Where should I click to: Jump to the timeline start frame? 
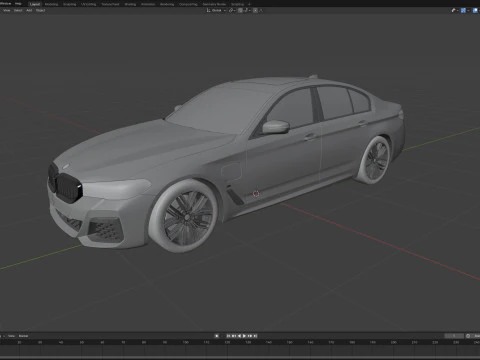pos(228,336)
